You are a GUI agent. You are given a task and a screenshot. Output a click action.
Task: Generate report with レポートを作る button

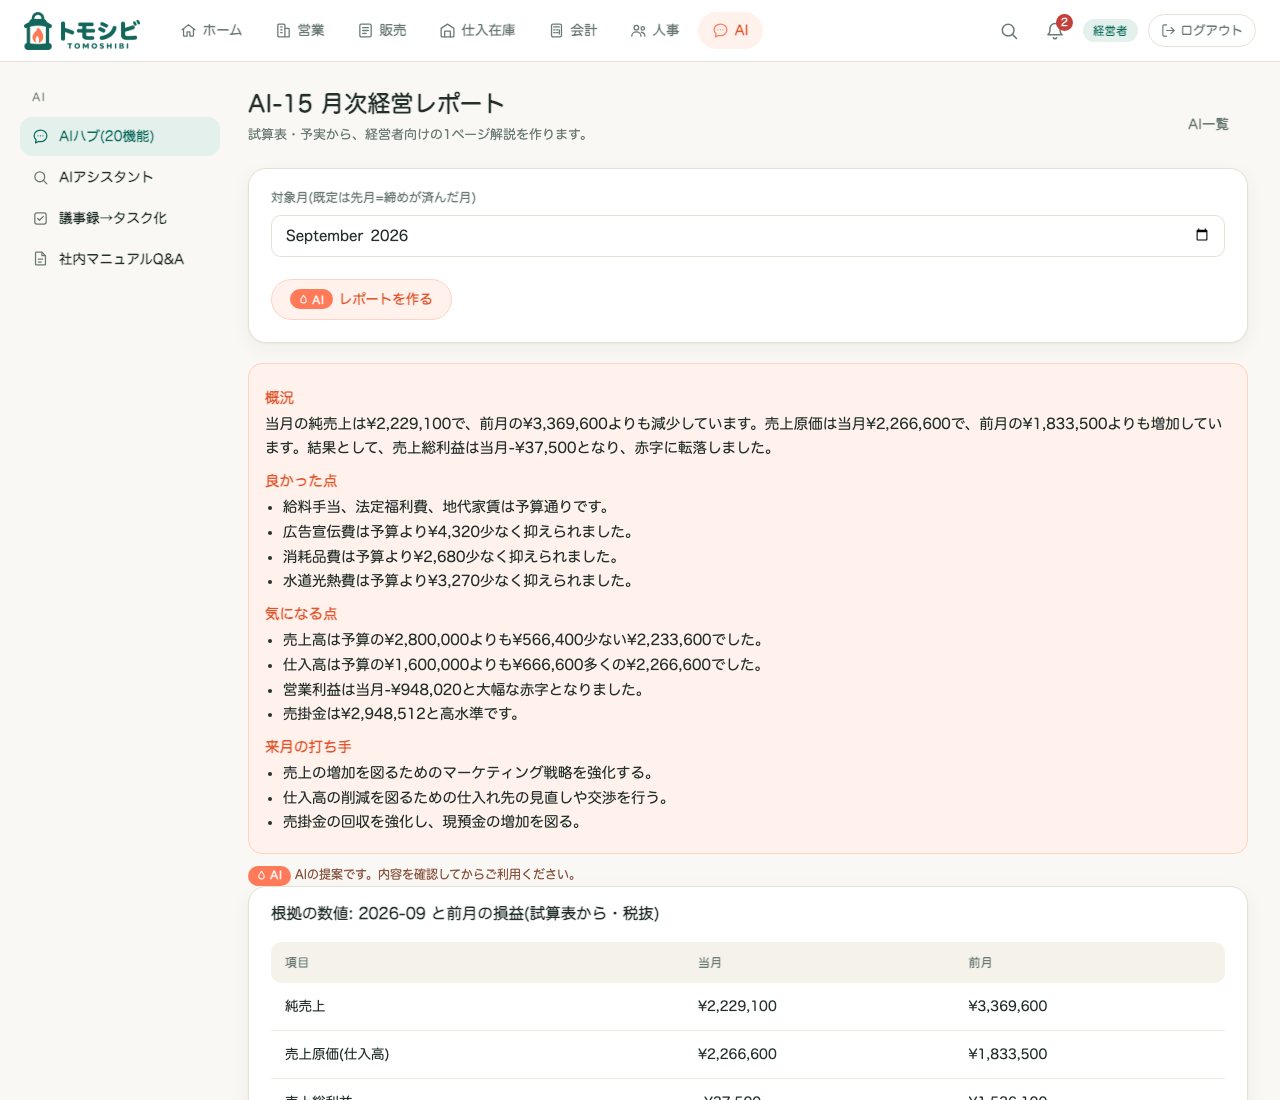[x=361, y=299]
